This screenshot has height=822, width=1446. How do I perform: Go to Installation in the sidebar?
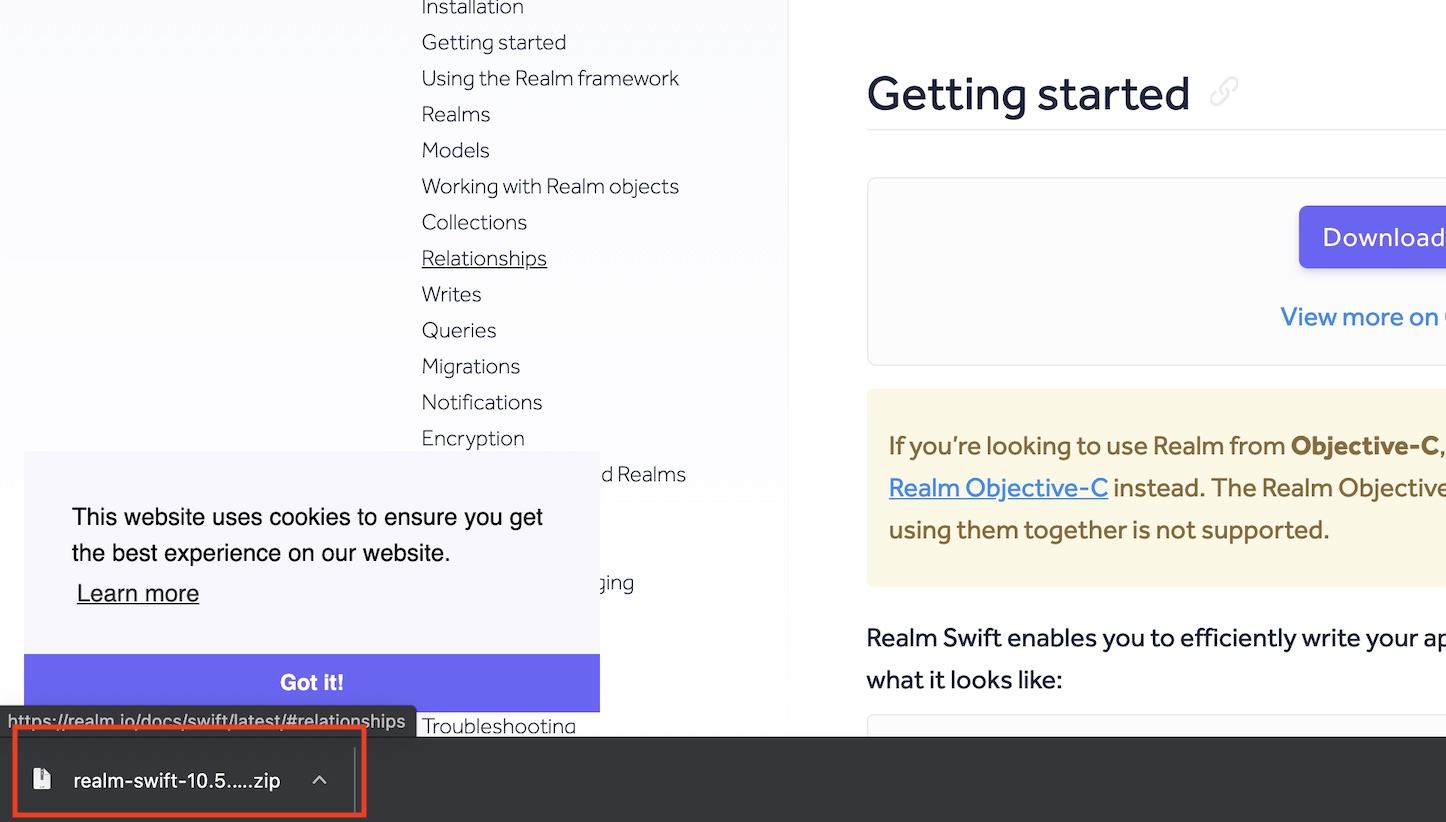[472, 8]
